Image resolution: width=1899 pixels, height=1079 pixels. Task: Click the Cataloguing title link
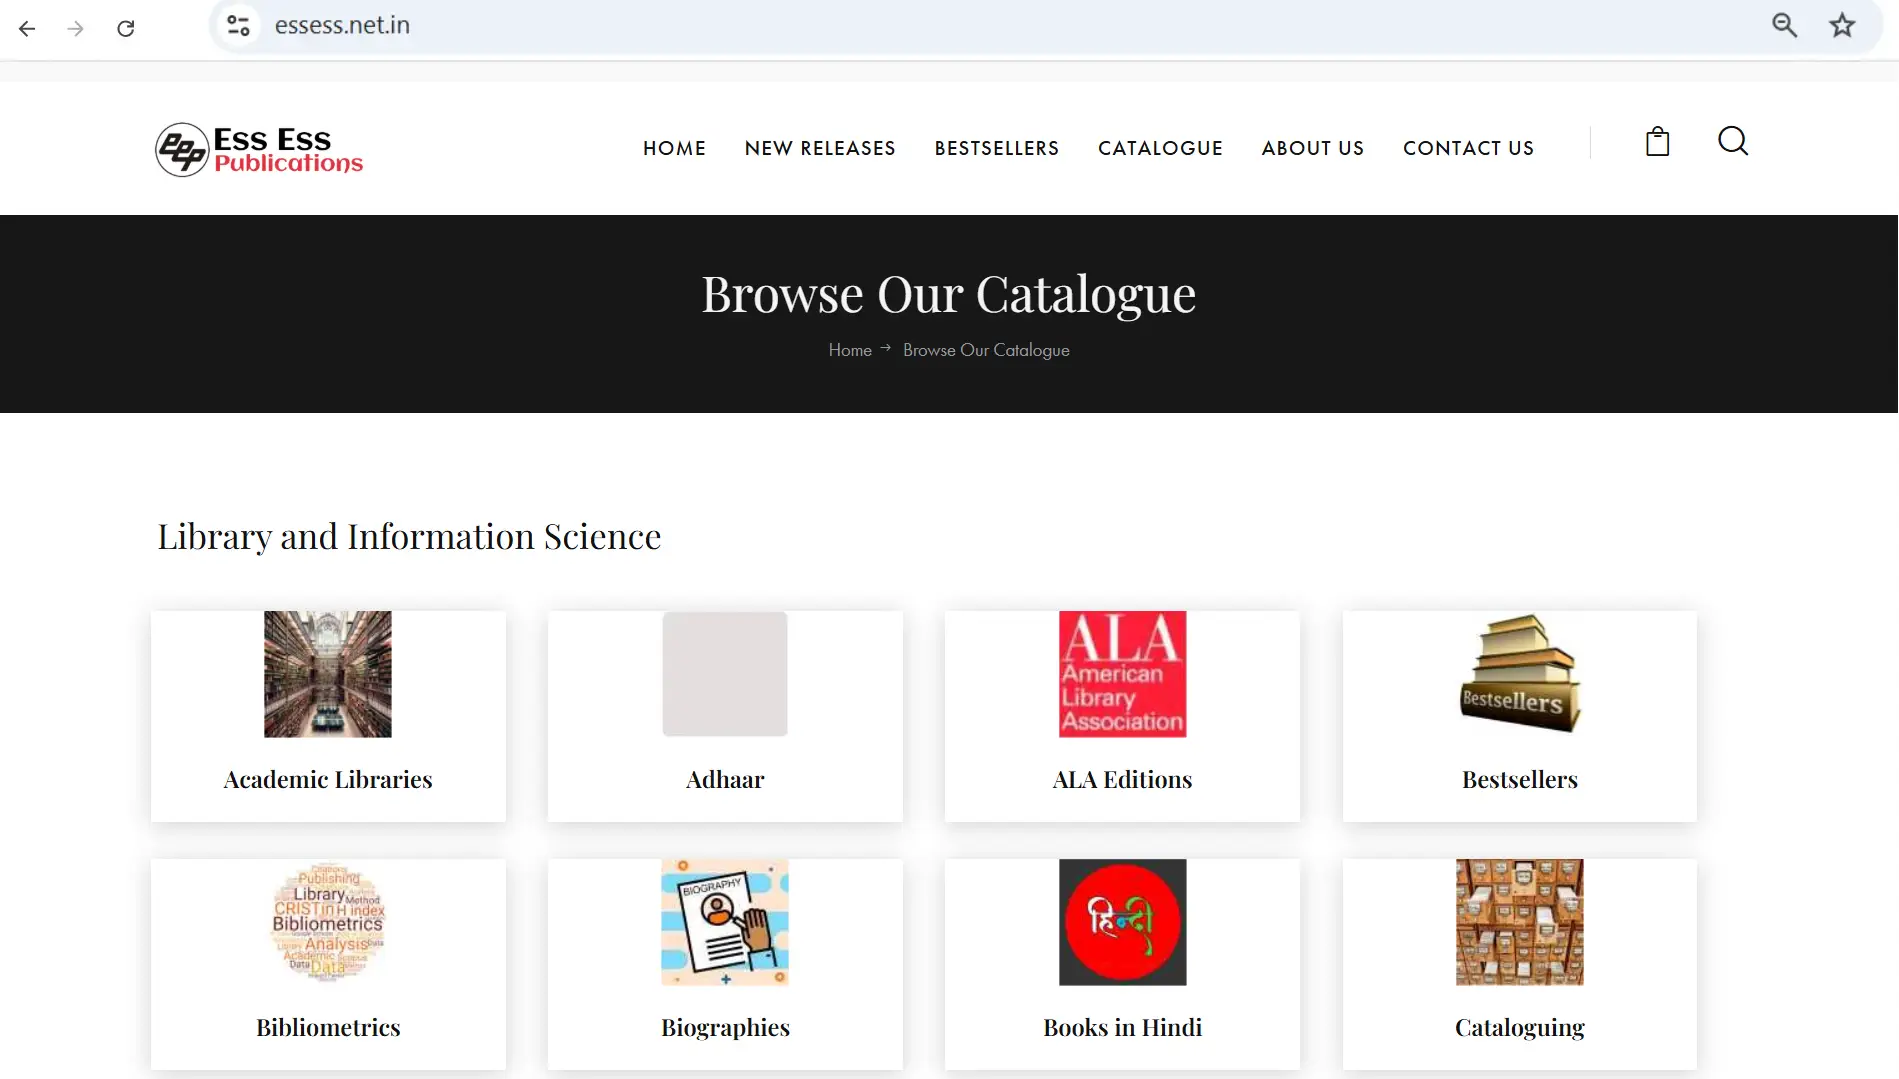[1520, 1028]
